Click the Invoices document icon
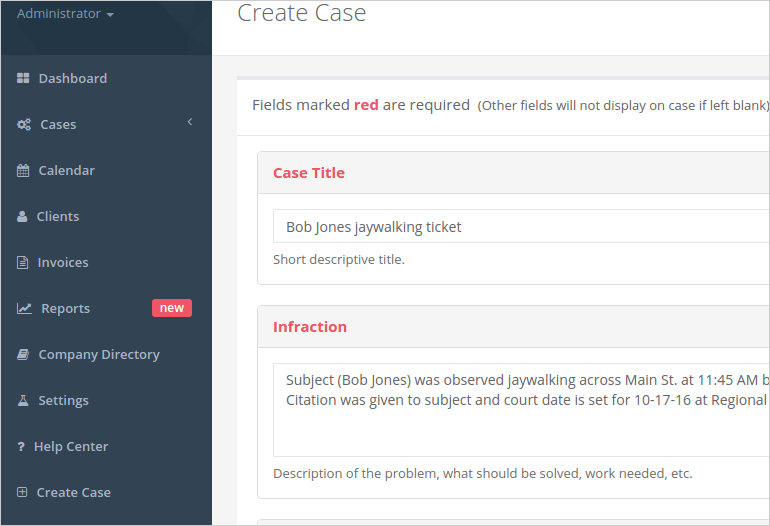 click(x=23, y=263)
